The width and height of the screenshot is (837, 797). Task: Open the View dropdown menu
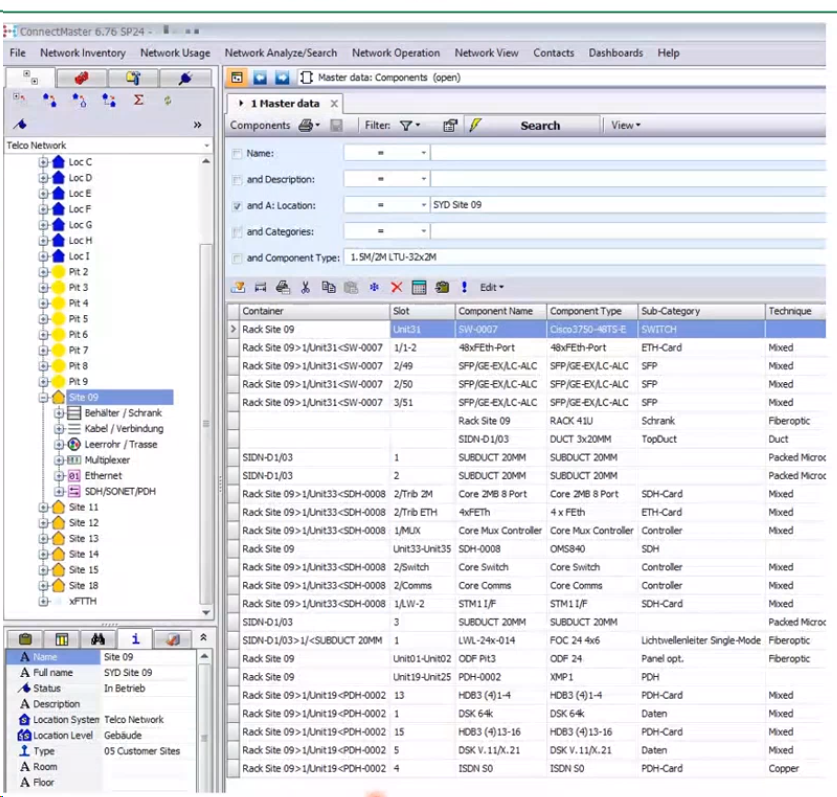pyautogui.click(x=626, y=125)
